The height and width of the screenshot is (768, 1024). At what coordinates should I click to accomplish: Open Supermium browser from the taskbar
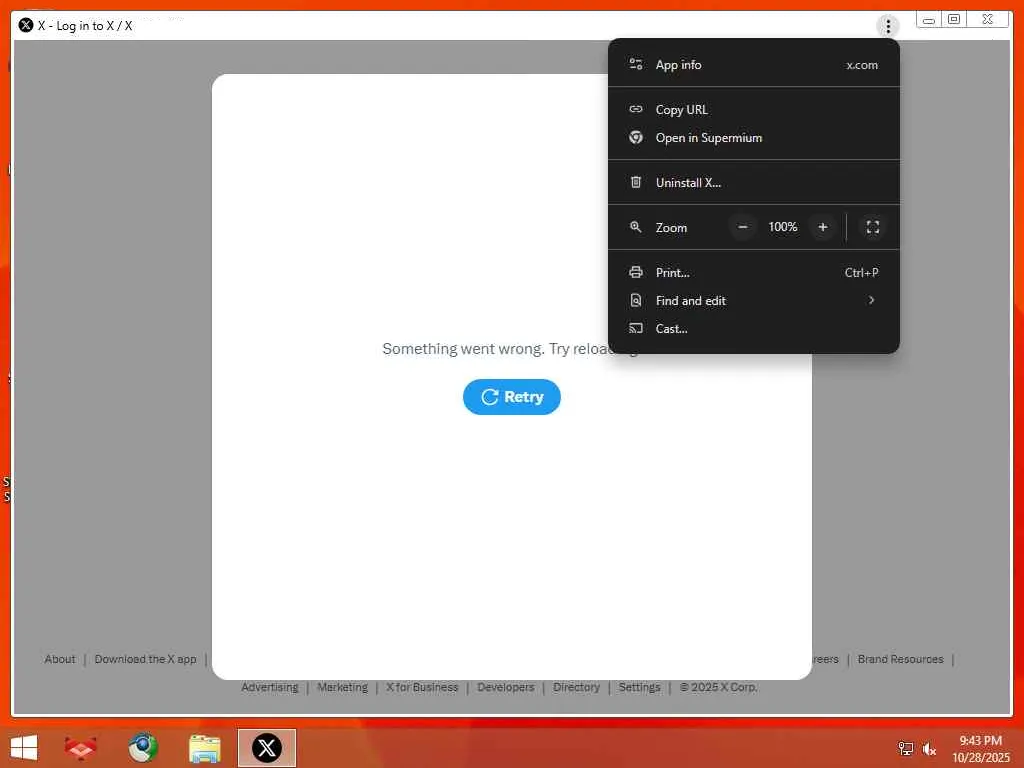pyautogui.click(x=142, y=748)
